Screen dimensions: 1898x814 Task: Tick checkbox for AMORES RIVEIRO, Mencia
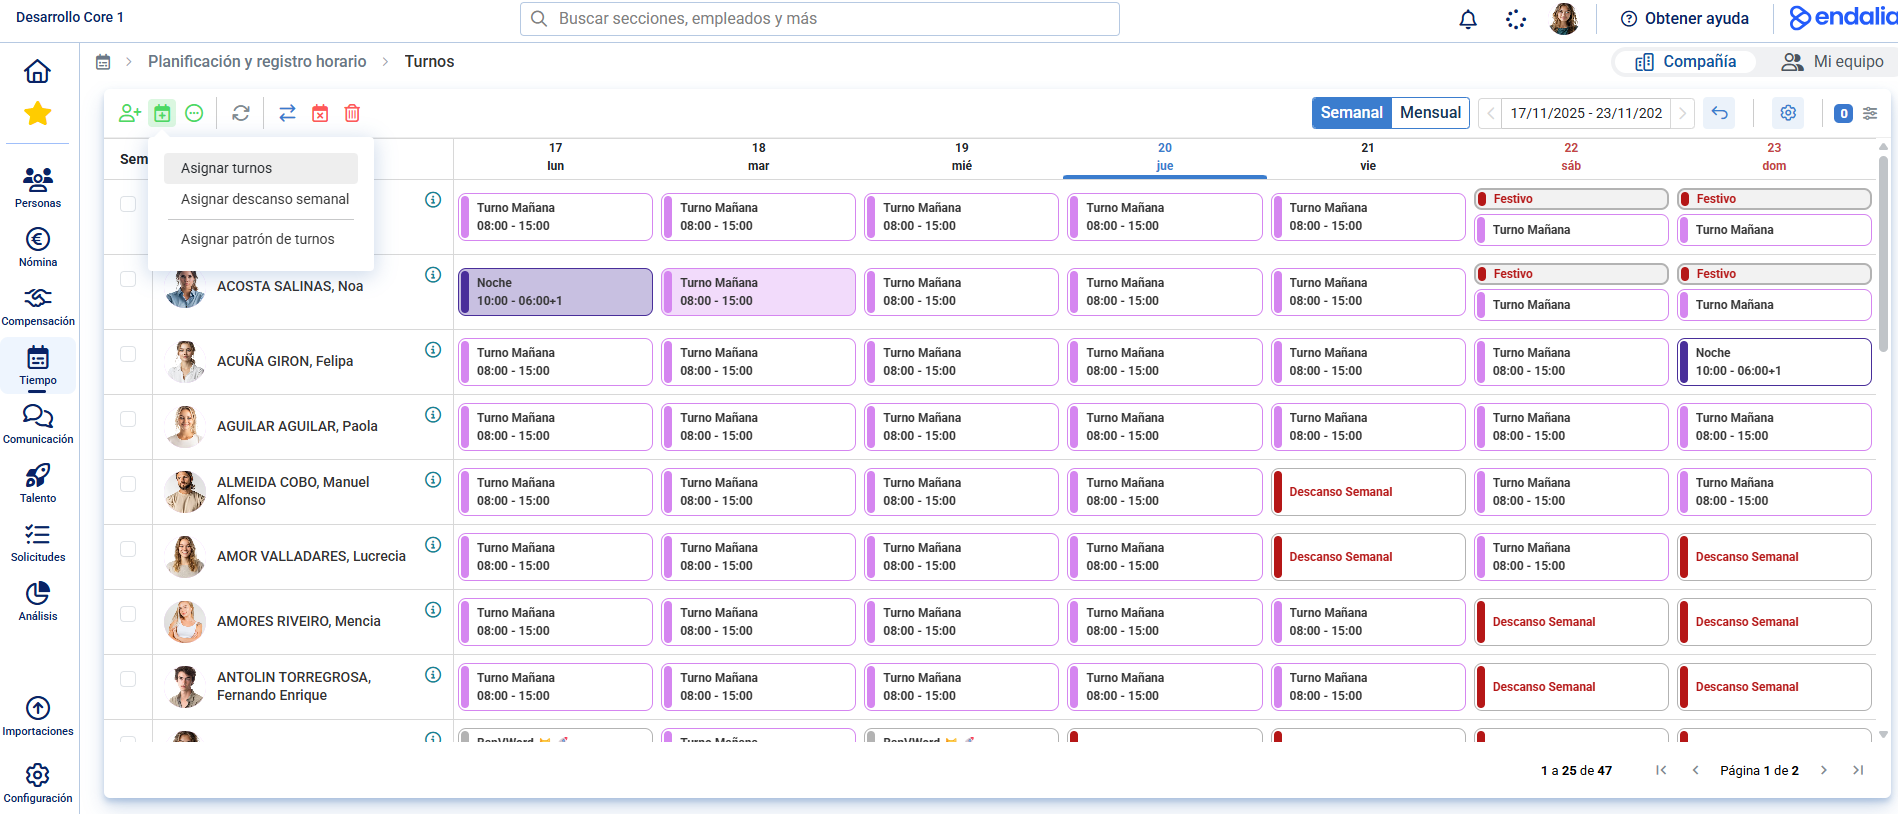[128, 614]
